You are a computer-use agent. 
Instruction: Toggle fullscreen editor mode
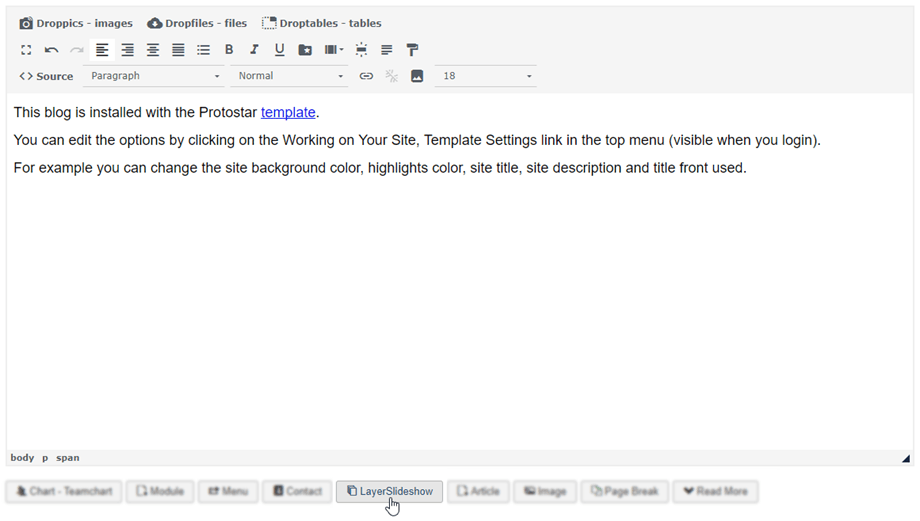tap(27, 50)
